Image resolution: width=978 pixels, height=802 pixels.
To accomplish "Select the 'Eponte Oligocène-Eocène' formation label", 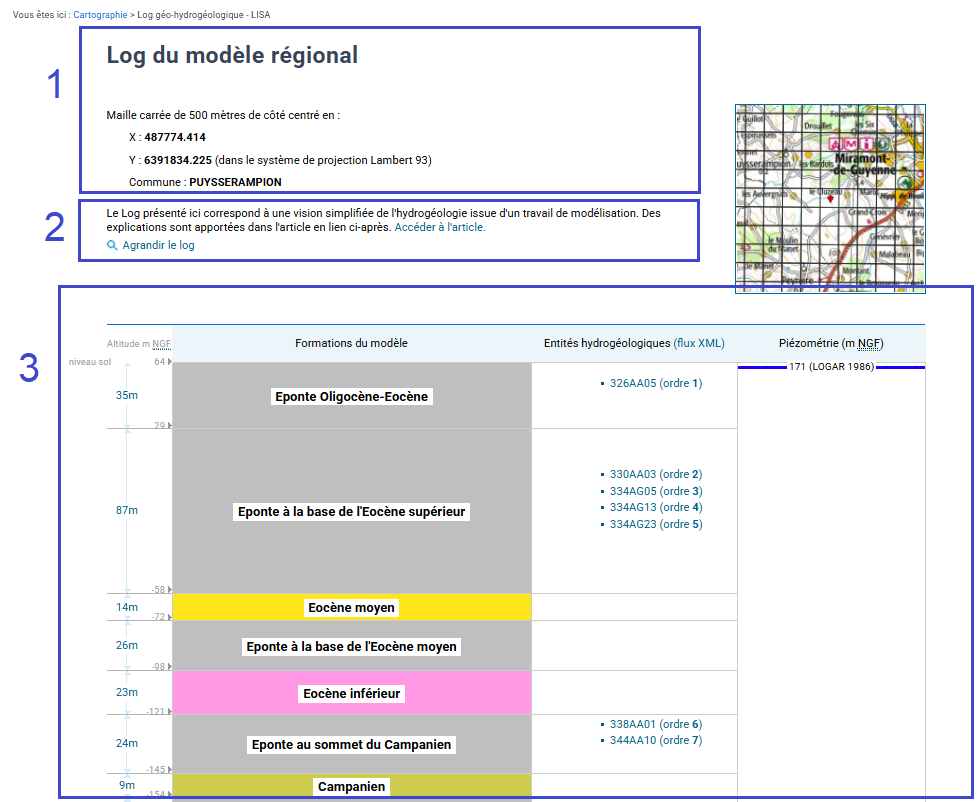I will (352, 397).
